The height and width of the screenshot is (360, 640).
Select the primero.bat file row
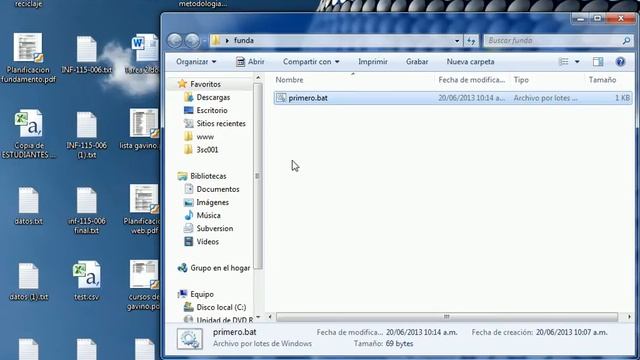[453, 98]
